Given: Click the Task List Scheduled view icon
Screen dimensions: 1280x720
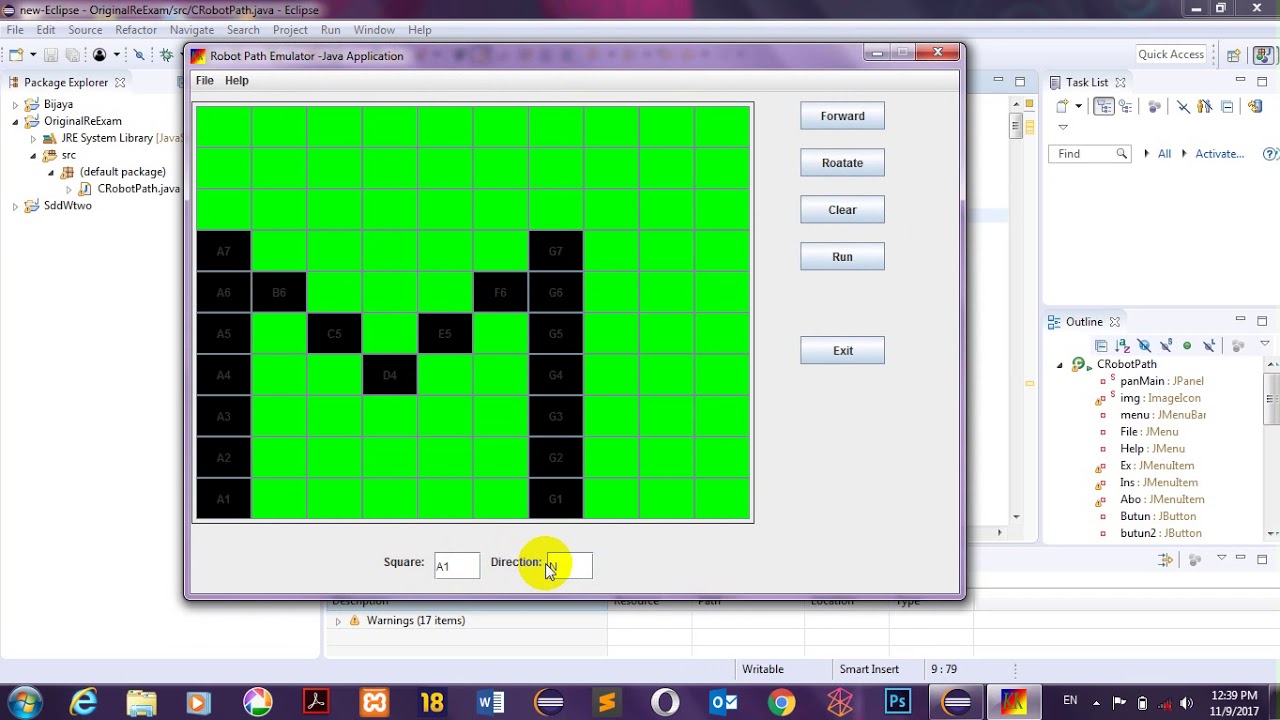Looking at the screenshot, I should tap(1127, 106).
